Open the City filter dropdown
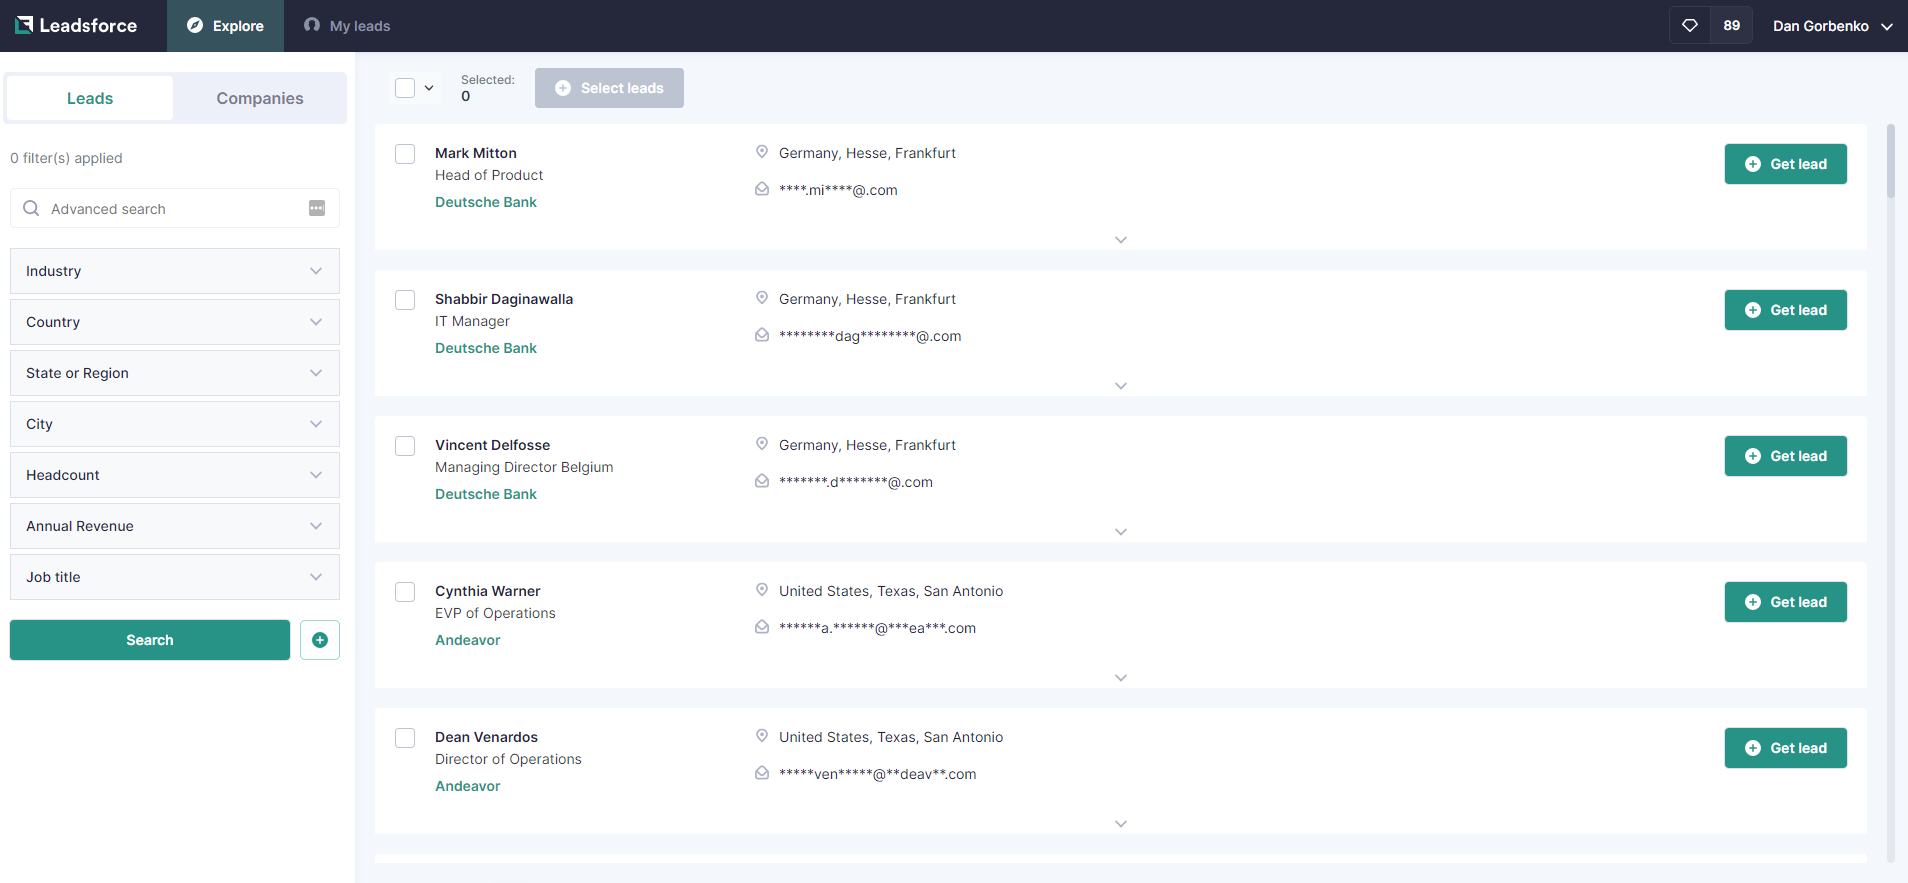This screenshot has width=1908, height=883. [175, 424]
